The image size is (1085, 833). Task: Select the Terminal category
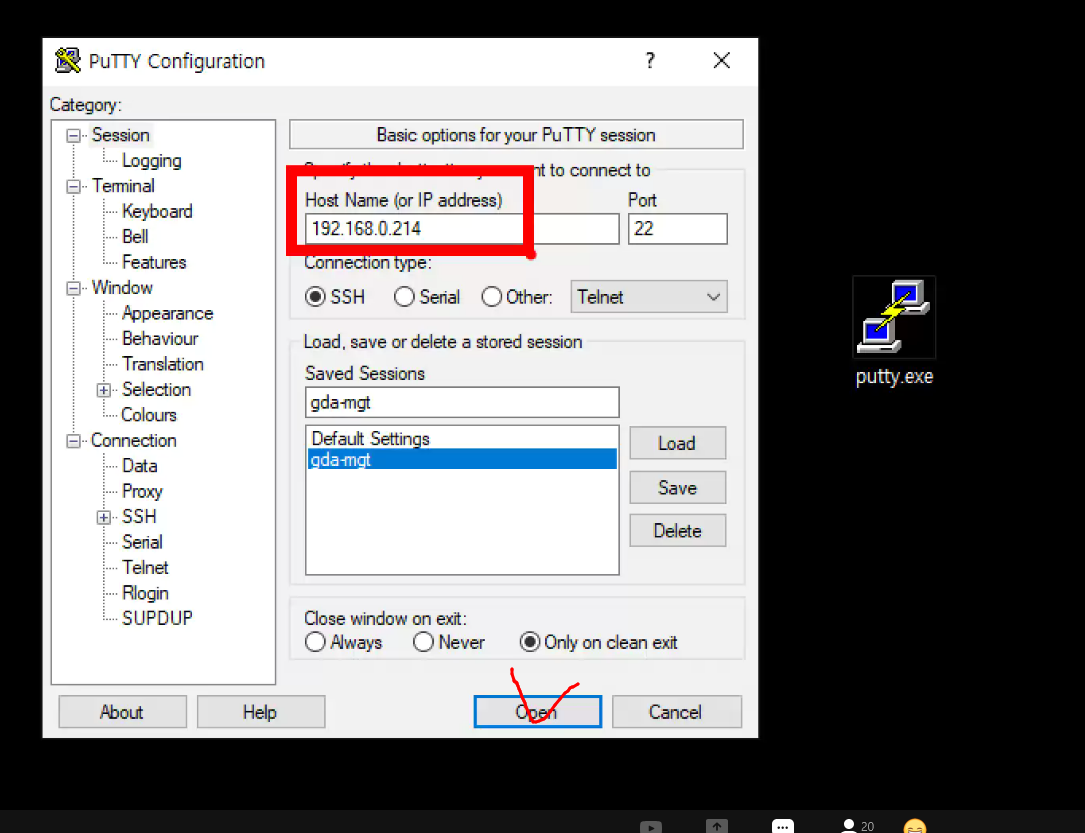(x=123, y=186)
